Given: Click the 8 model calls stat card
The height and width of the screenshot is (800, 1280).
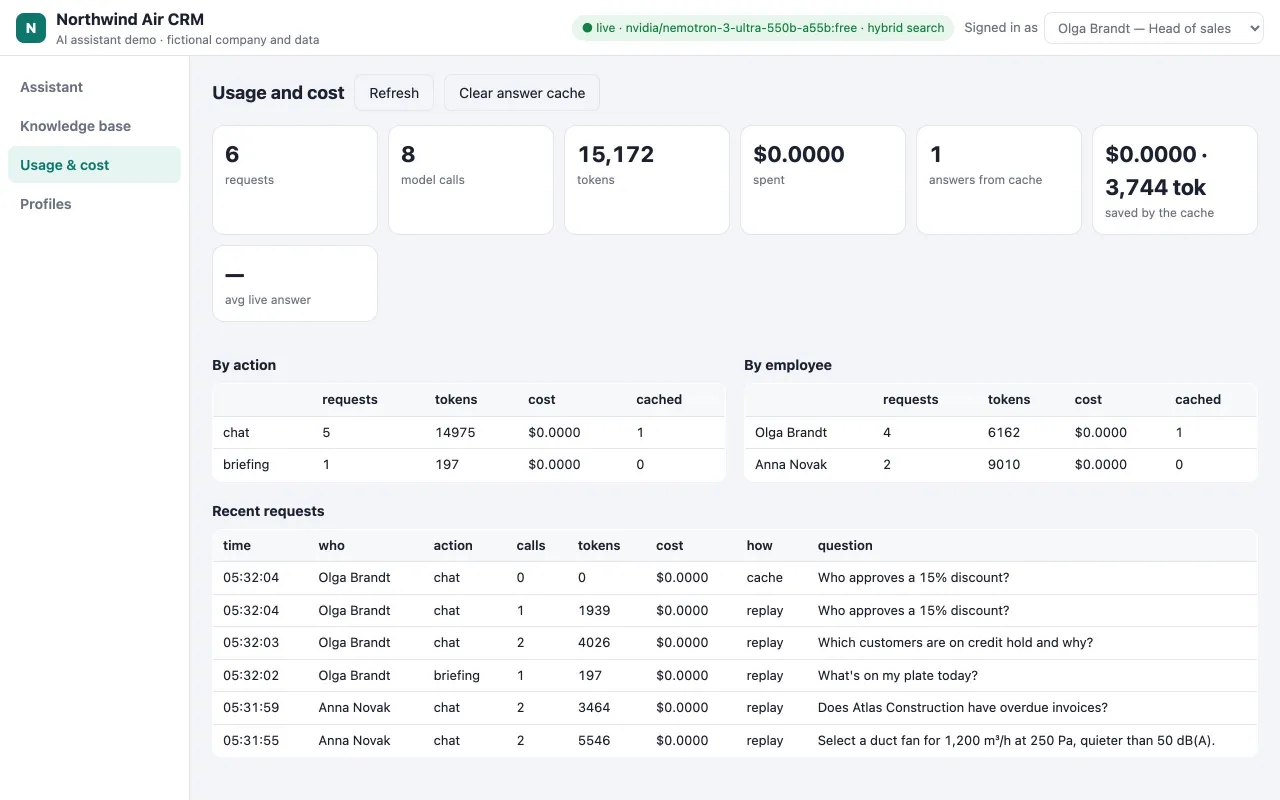Looking at the screenshot, I should click(x=471, y=180).
